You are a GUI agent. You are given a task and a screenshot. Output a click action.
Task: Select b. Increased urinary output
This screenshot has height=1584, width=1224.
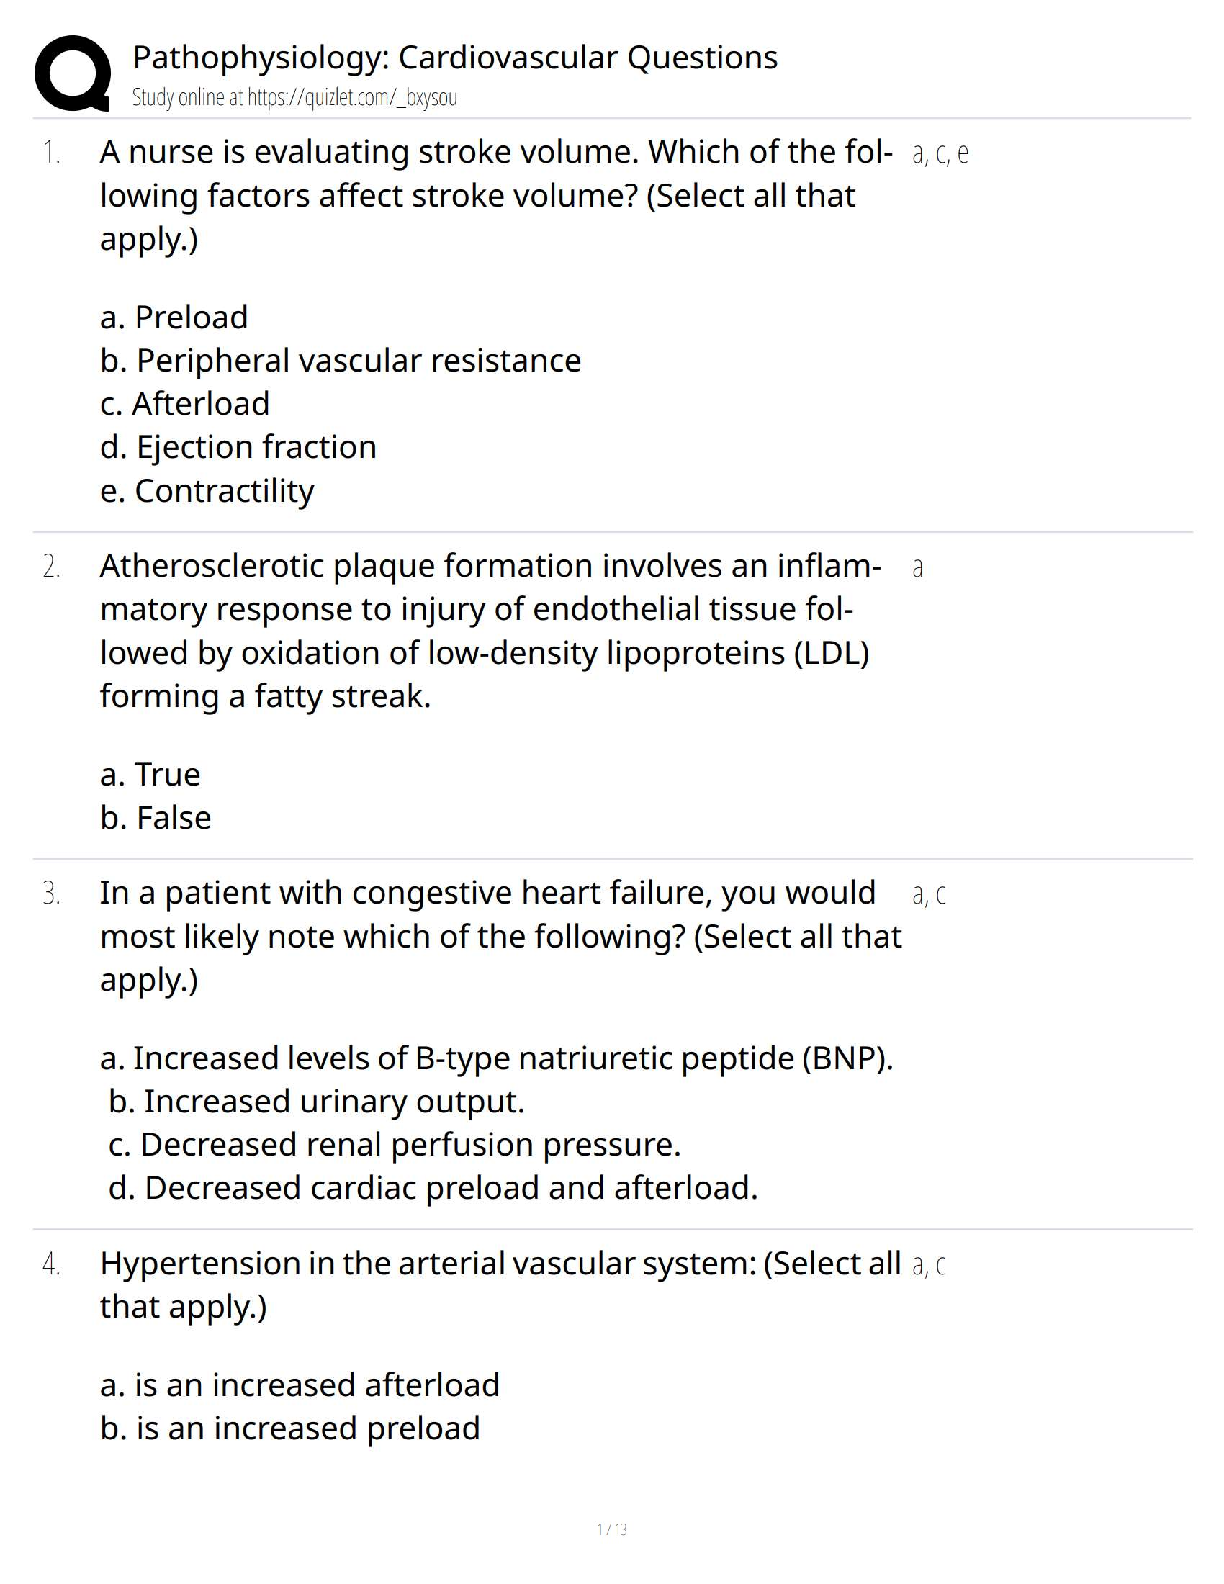coord(316,1101)
